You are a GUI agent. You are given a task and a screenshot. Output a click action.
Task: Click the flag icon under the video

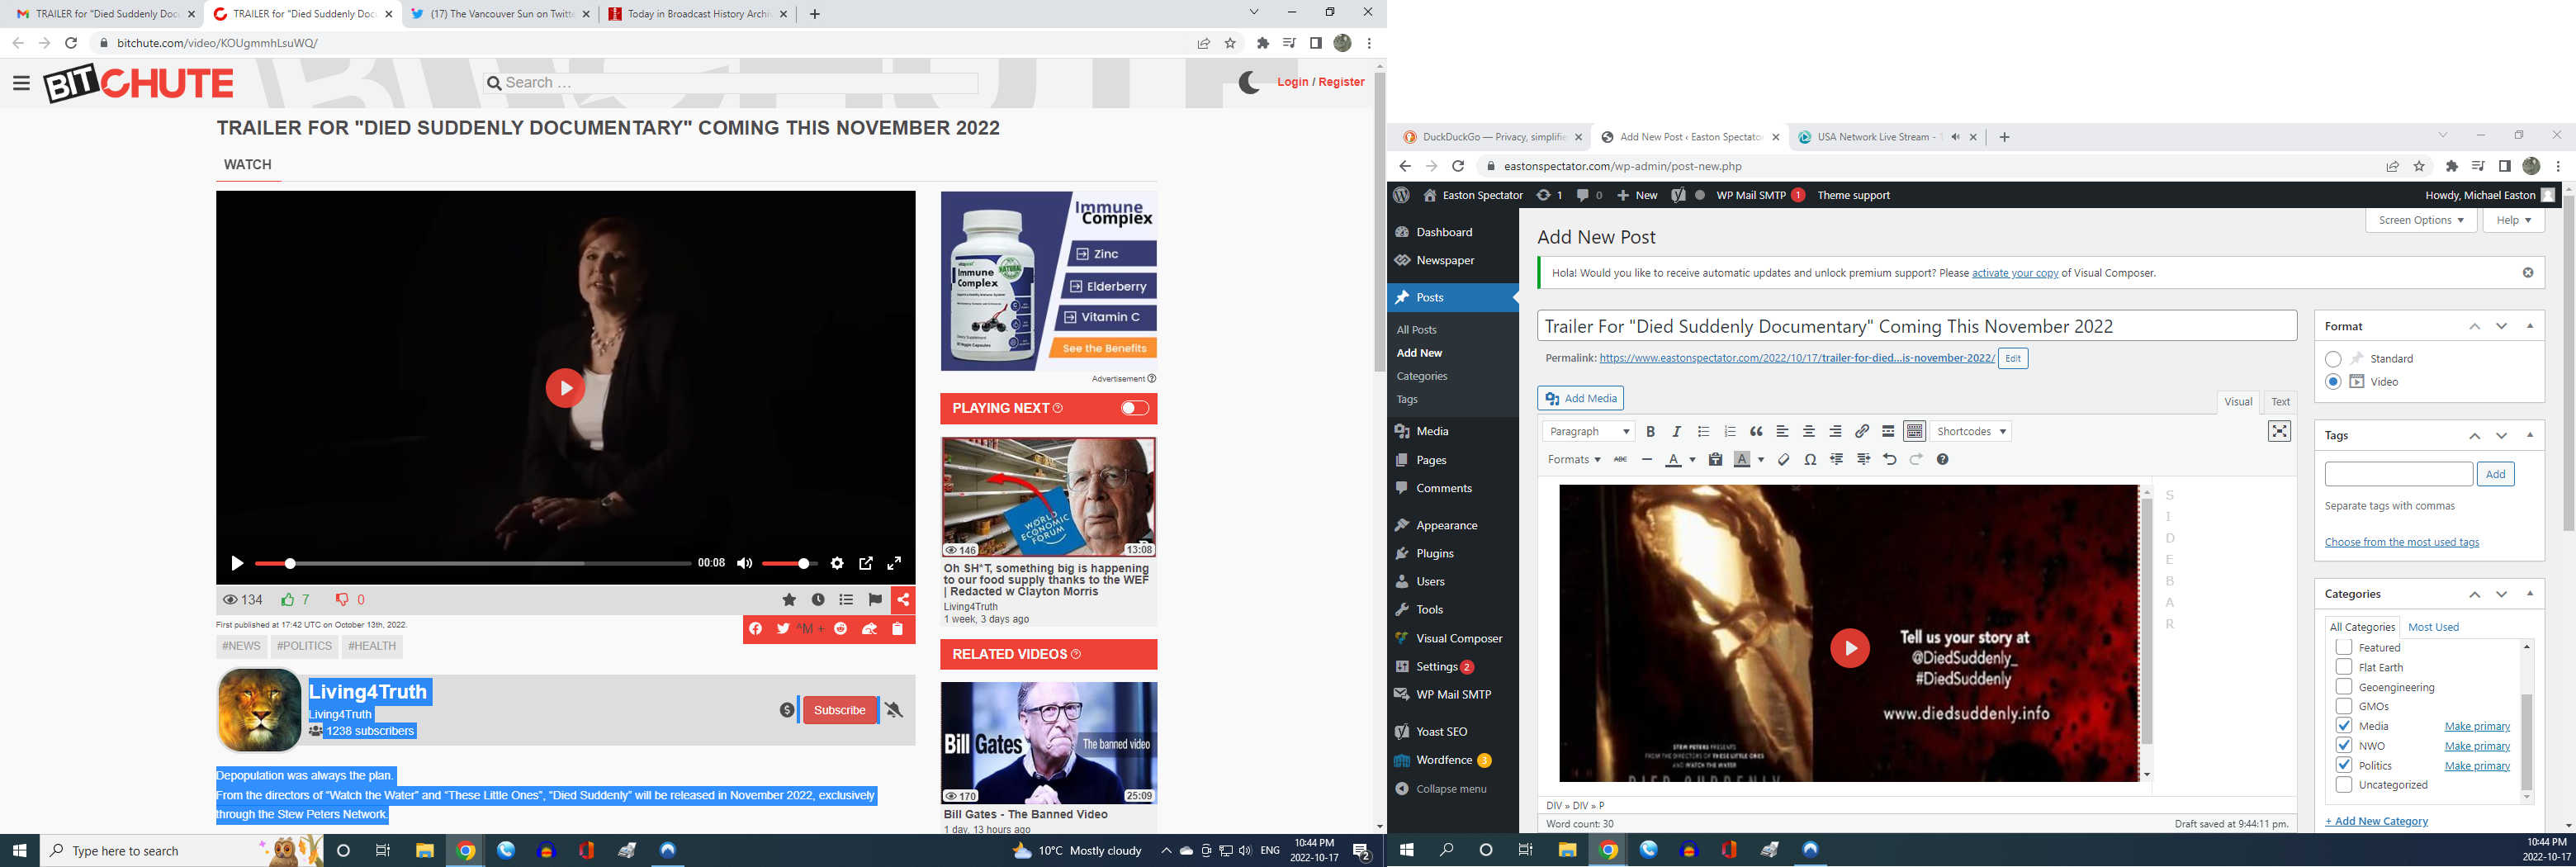tap(875, 600)
